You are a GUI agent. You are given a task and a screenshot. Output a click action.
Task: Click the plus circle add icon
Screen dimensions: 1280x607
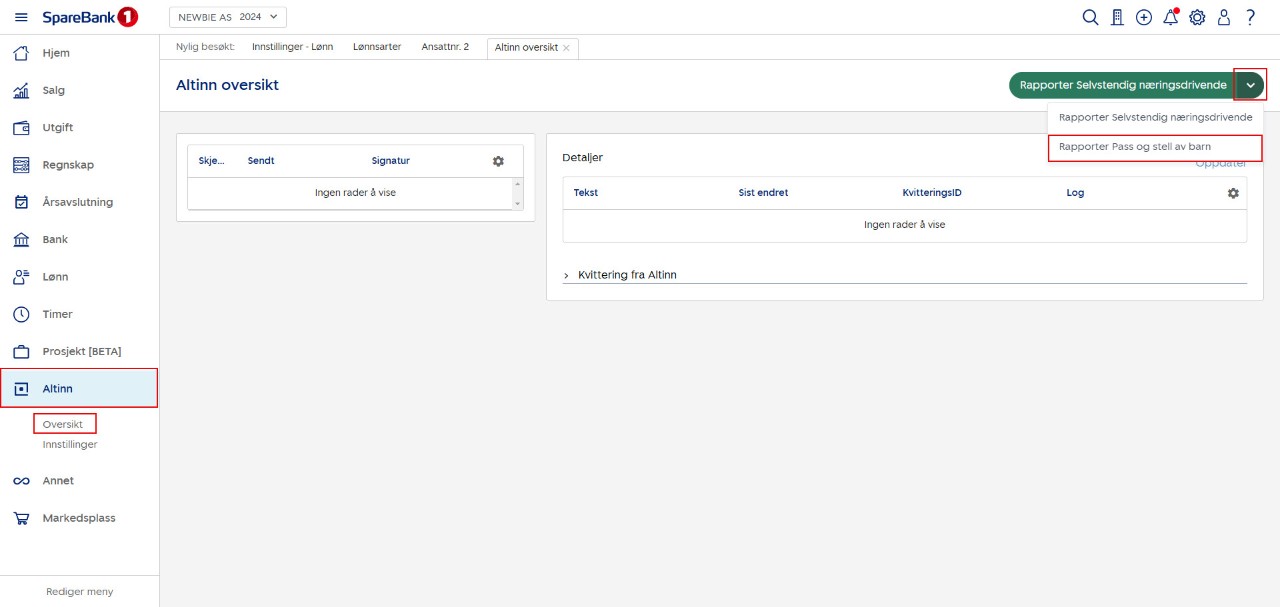click(1144, 18)
